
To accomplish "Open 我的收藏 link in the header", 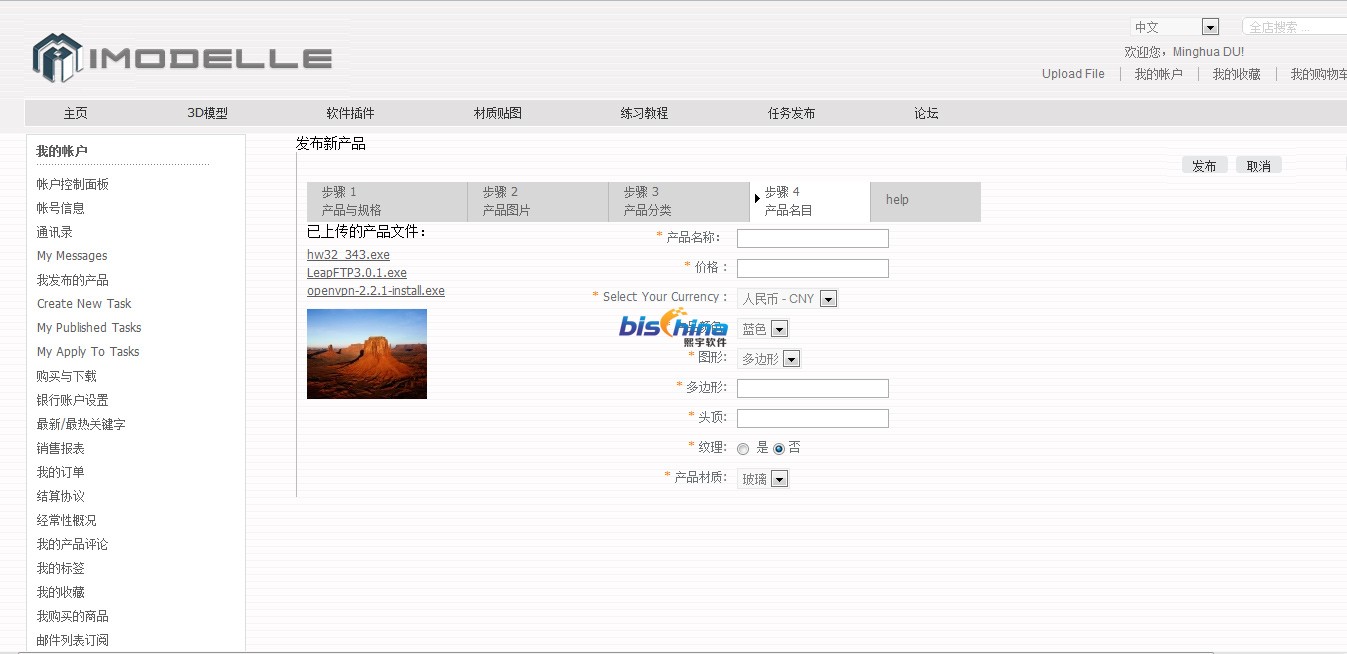I will point(1236,74).
